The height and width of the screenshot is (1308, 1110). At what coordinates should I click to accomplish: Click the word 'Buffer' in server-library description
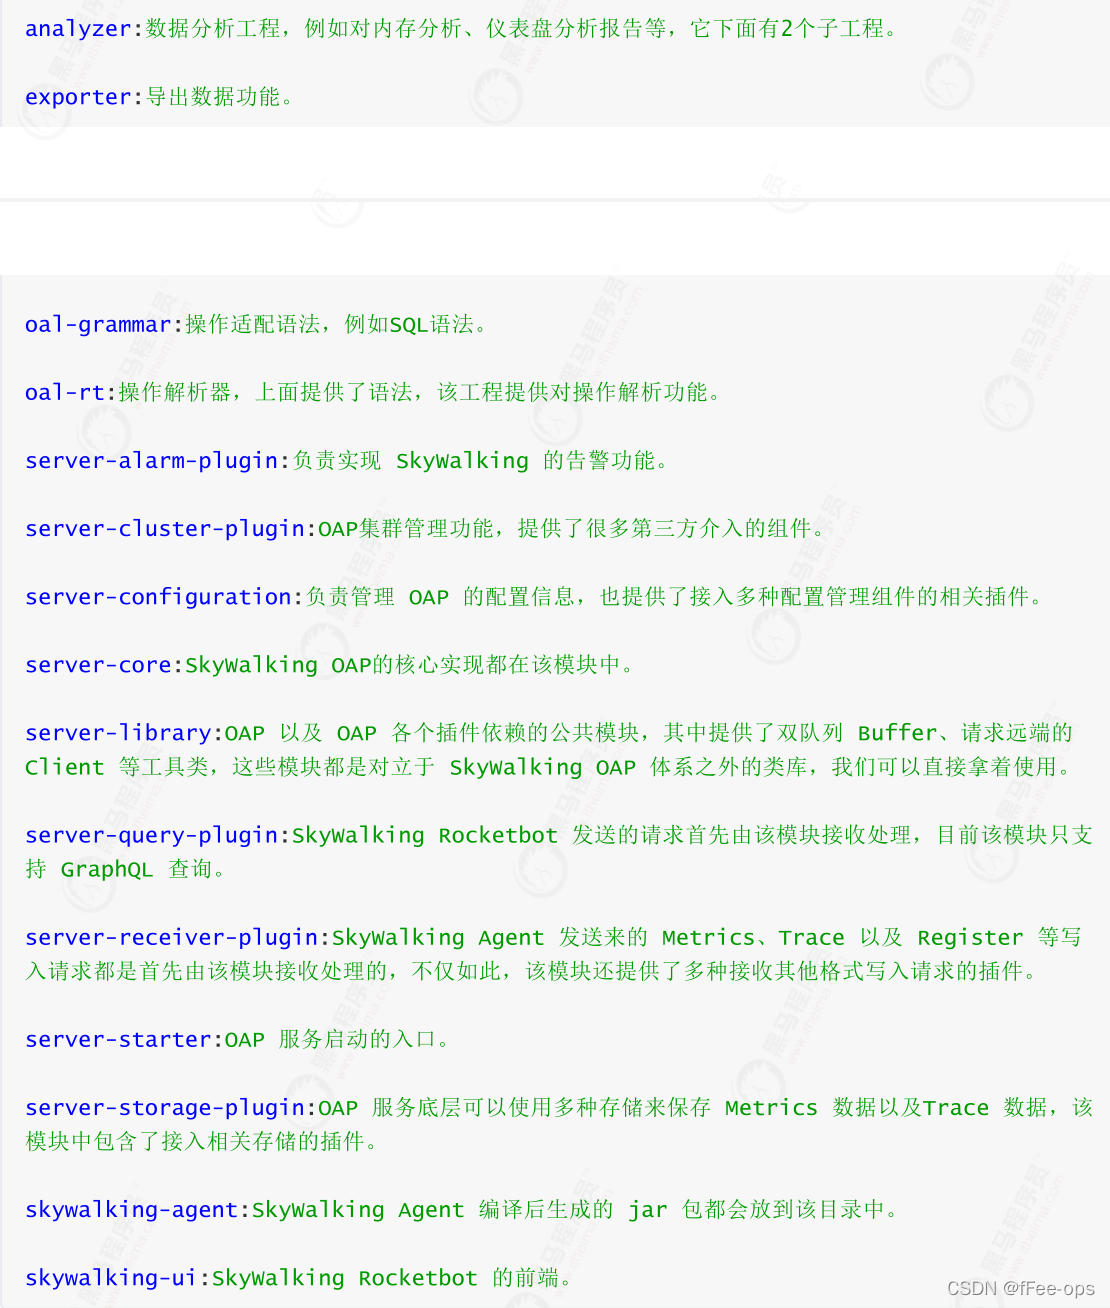(x=898, y=733)
